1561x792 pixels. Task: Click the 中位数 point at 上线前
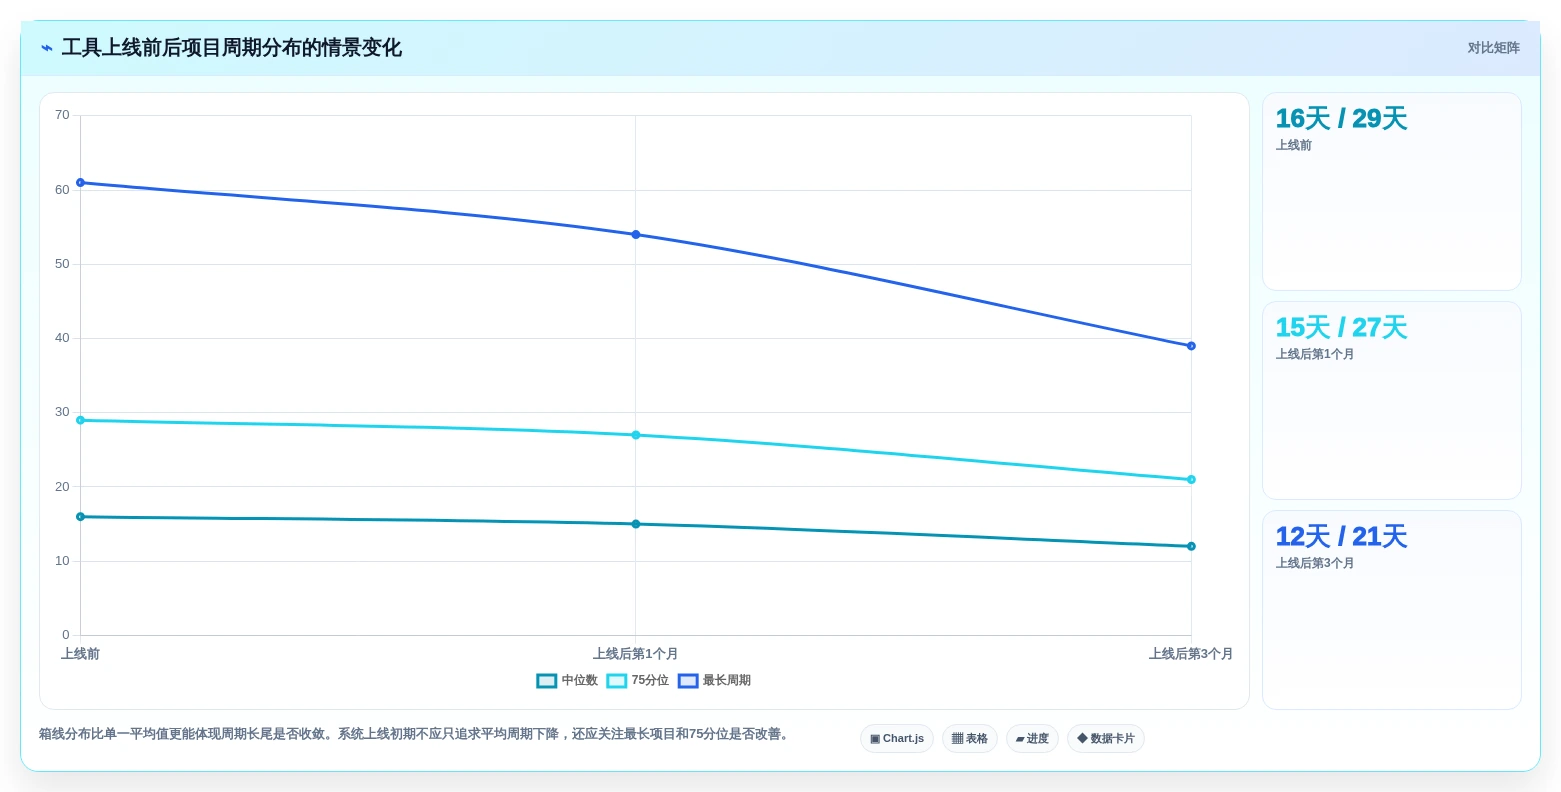tap(81, 517)
